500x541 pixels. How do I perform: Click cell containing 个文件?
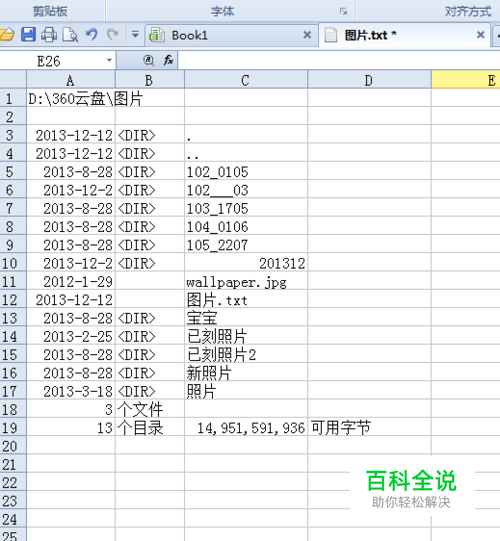[150, 410]
